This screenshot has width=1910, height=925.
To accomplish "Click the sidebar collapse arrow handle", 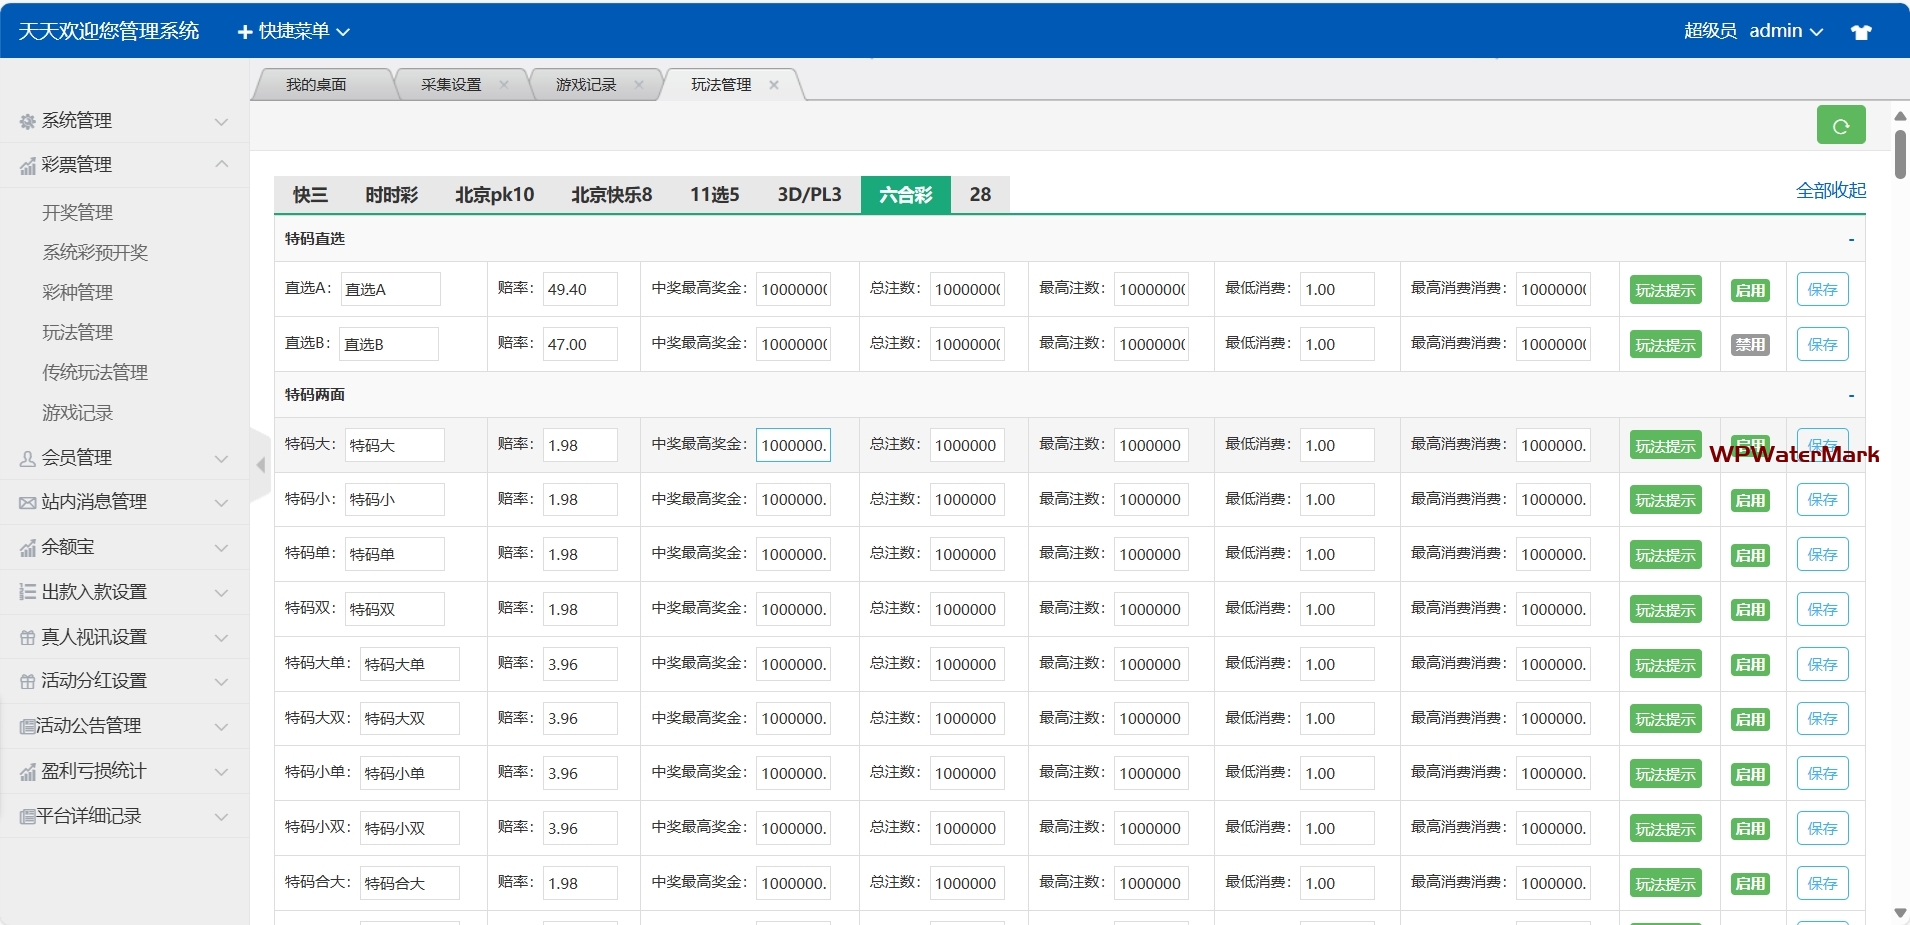I will [260, 465].
